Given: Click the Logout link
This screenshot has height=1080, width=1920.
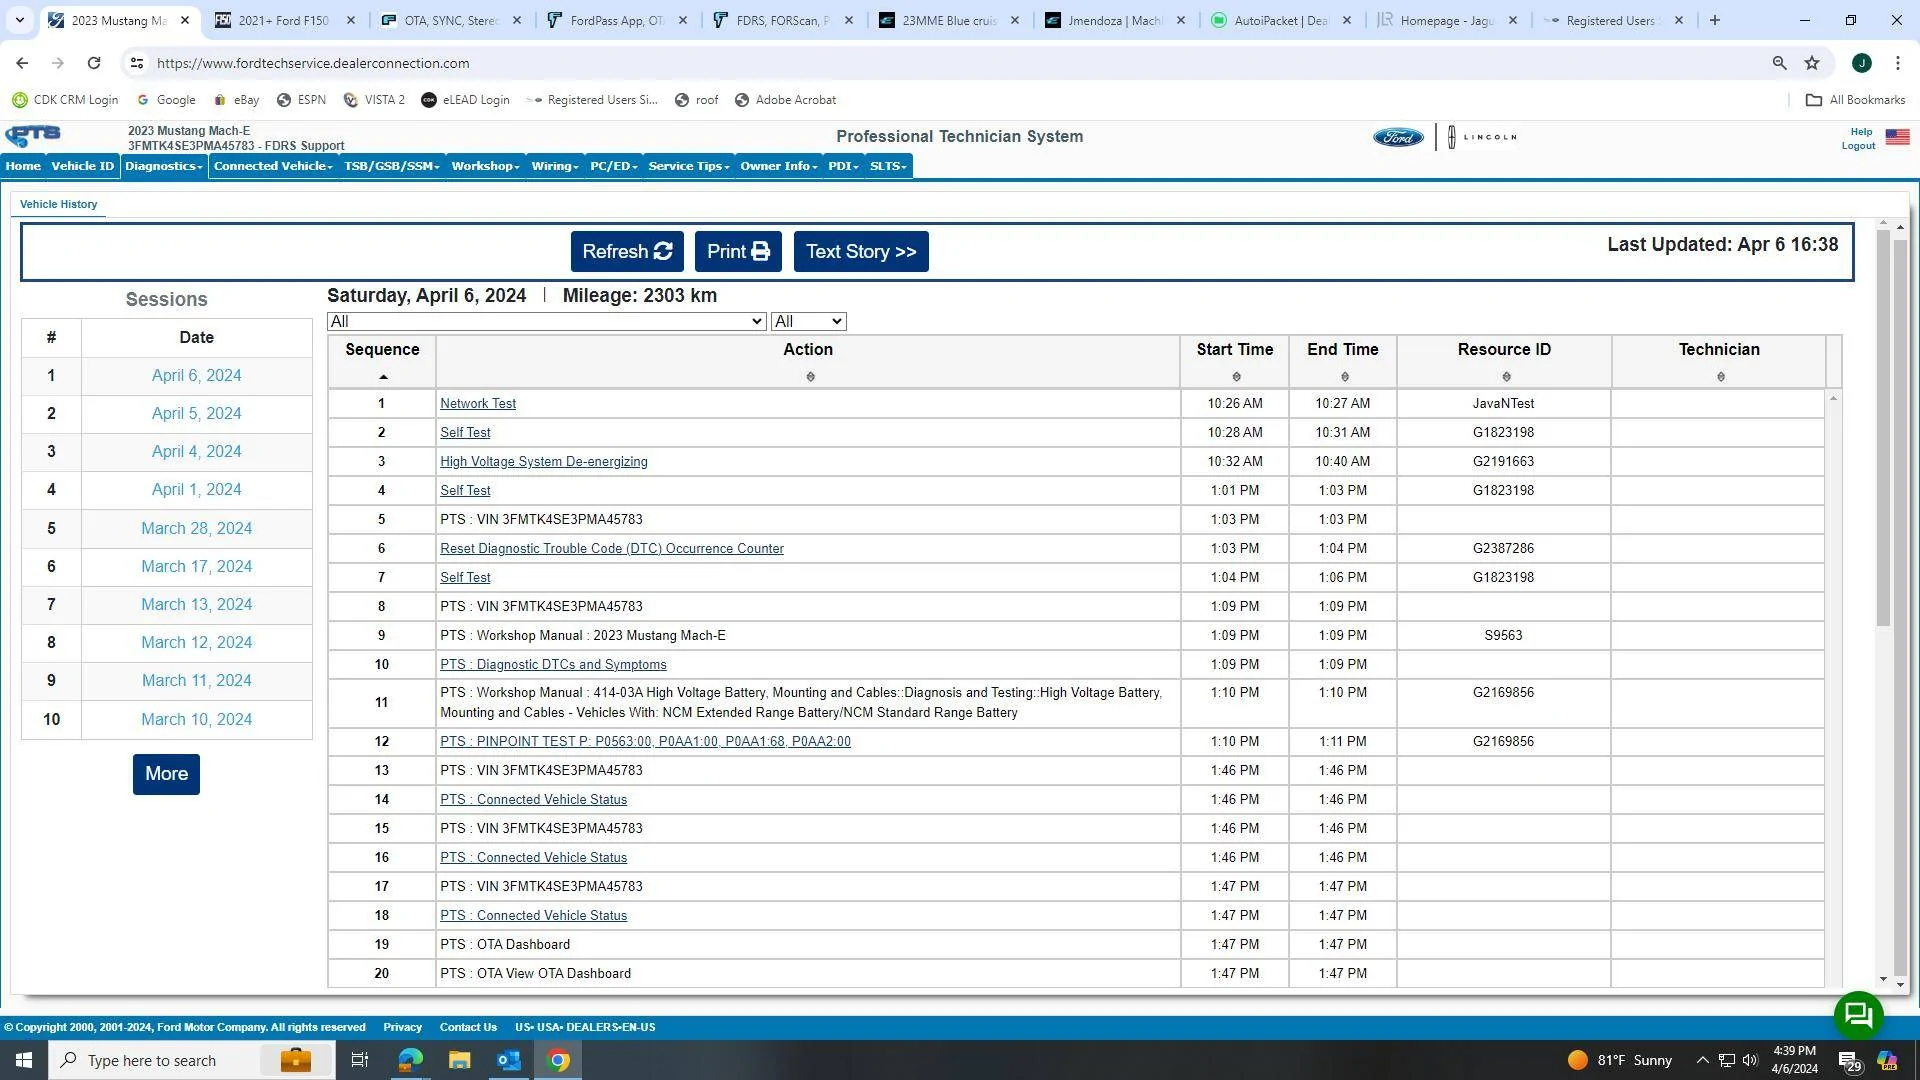Looking at the screenshot, I should [1858, 146].
